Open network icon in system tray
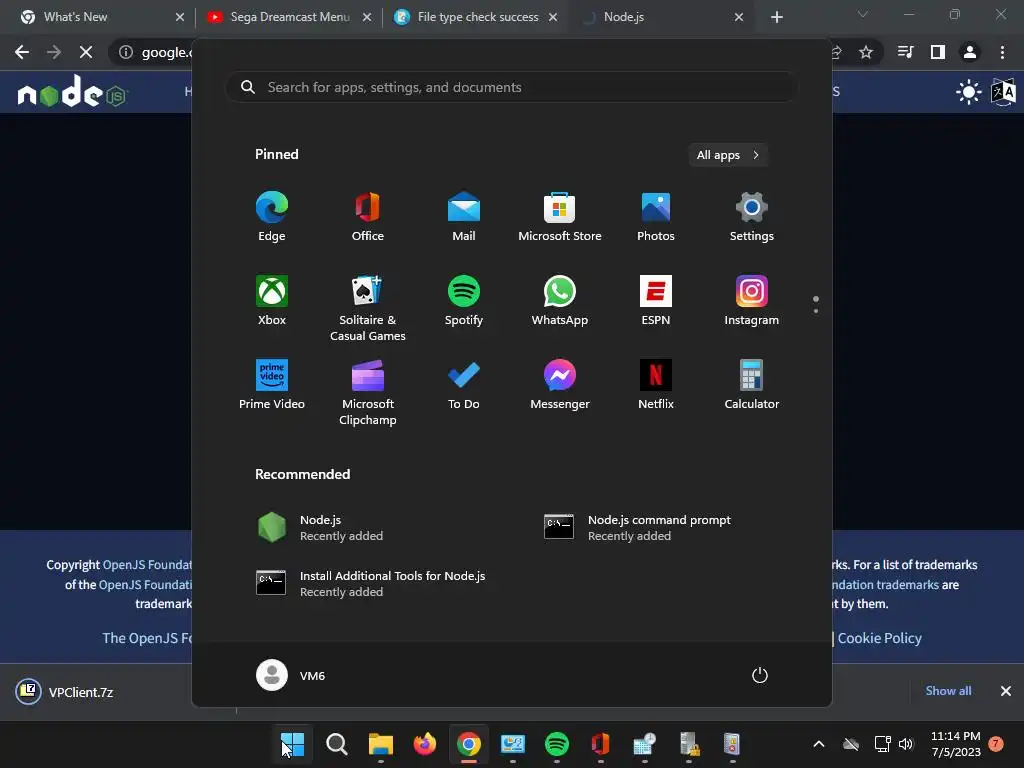Viewport: 1024px width, 768px height. (x=882, y=744)
